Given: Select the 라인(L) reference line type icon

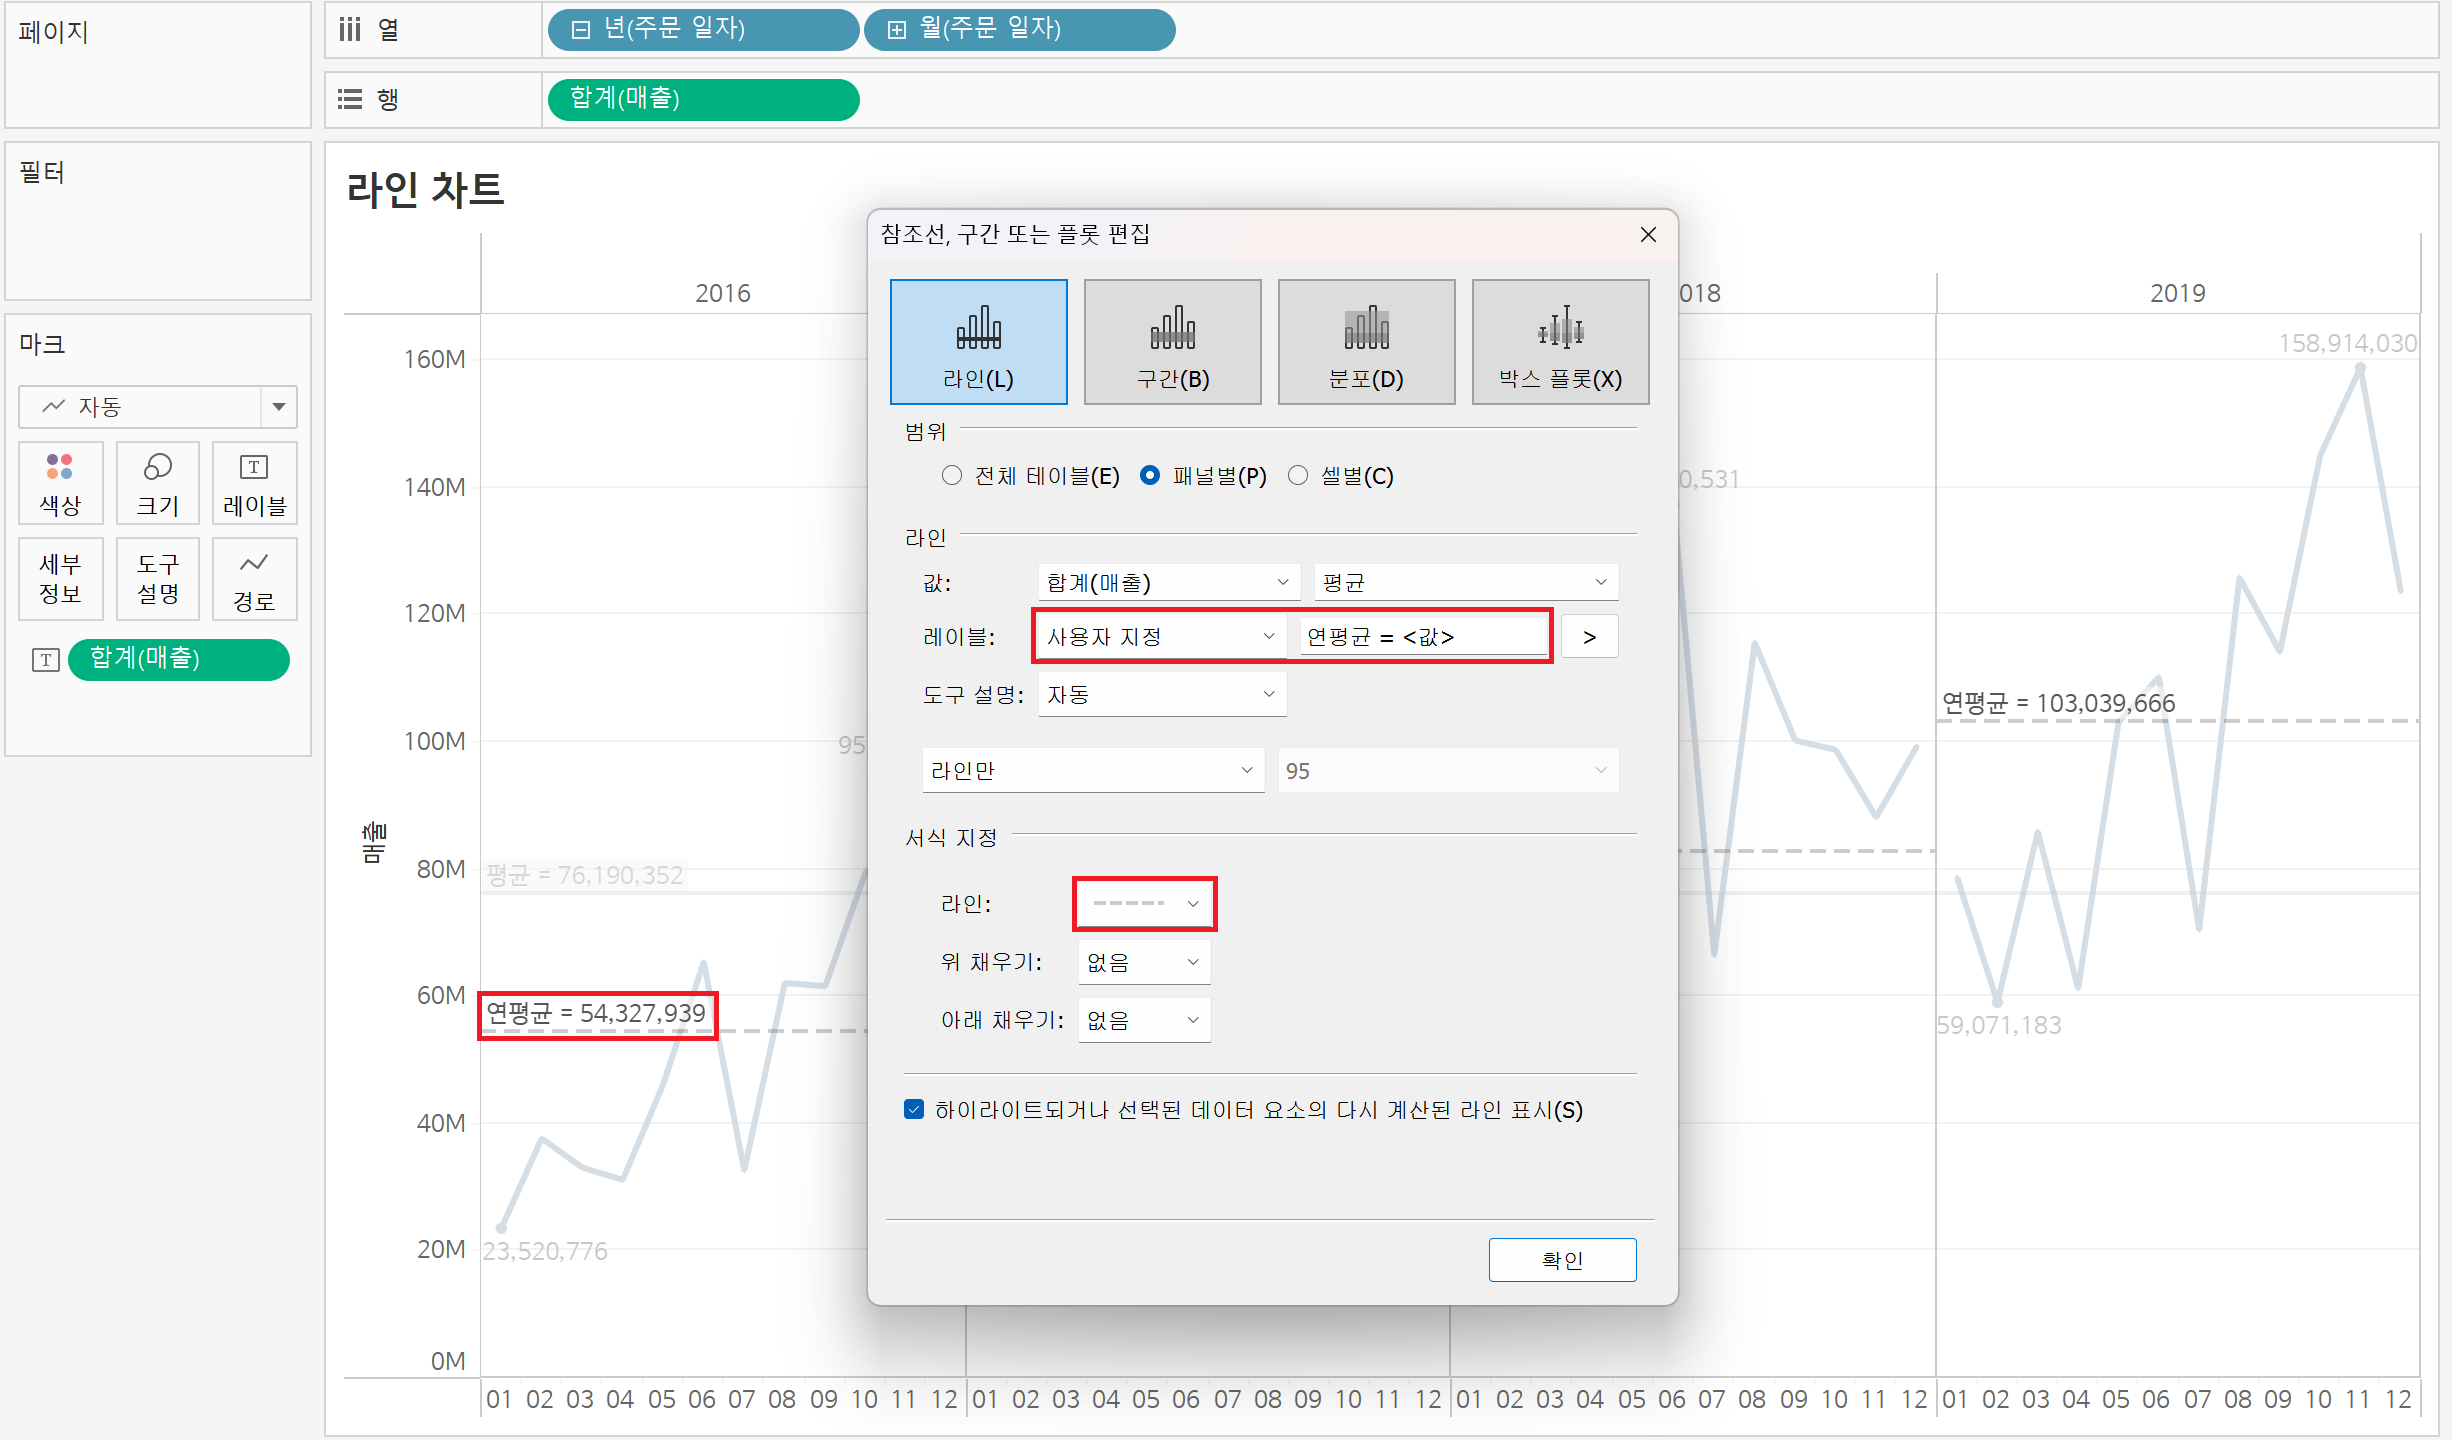Looking at the screenshot, I should click(x=978, y=342).
